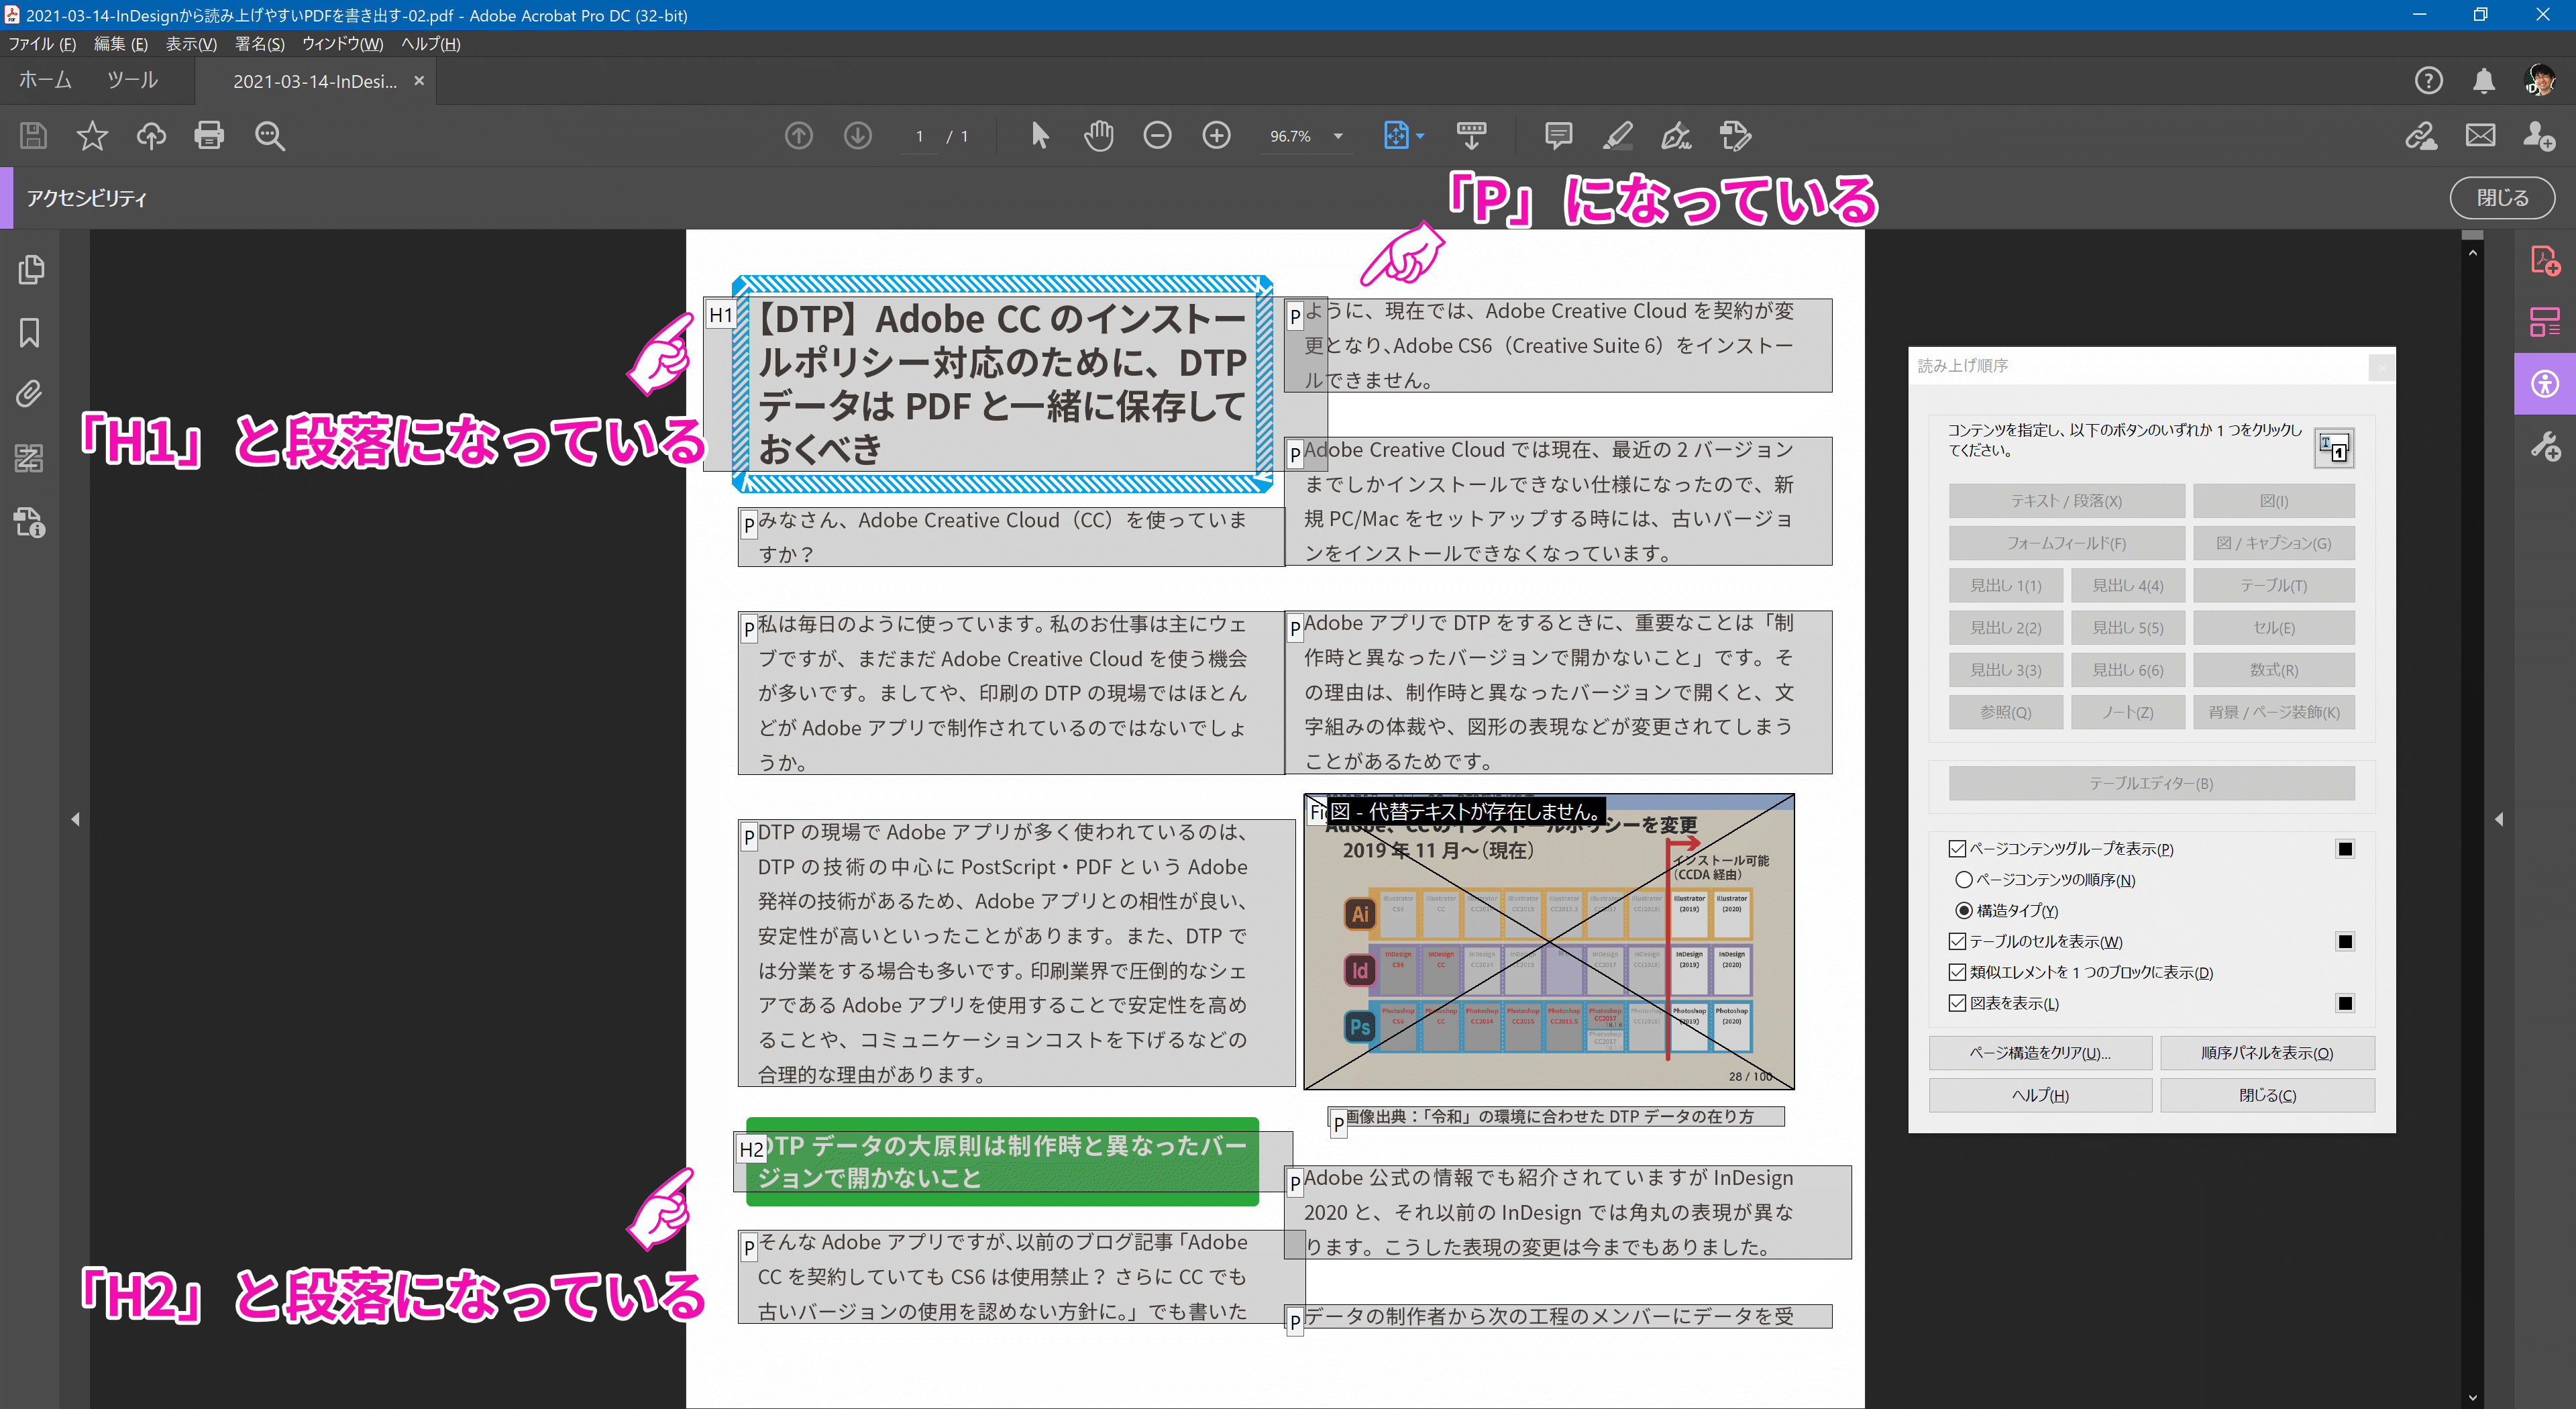Select the Hand pan tool
Screen dimensions: 2576x1409
tap(1098, 135)
